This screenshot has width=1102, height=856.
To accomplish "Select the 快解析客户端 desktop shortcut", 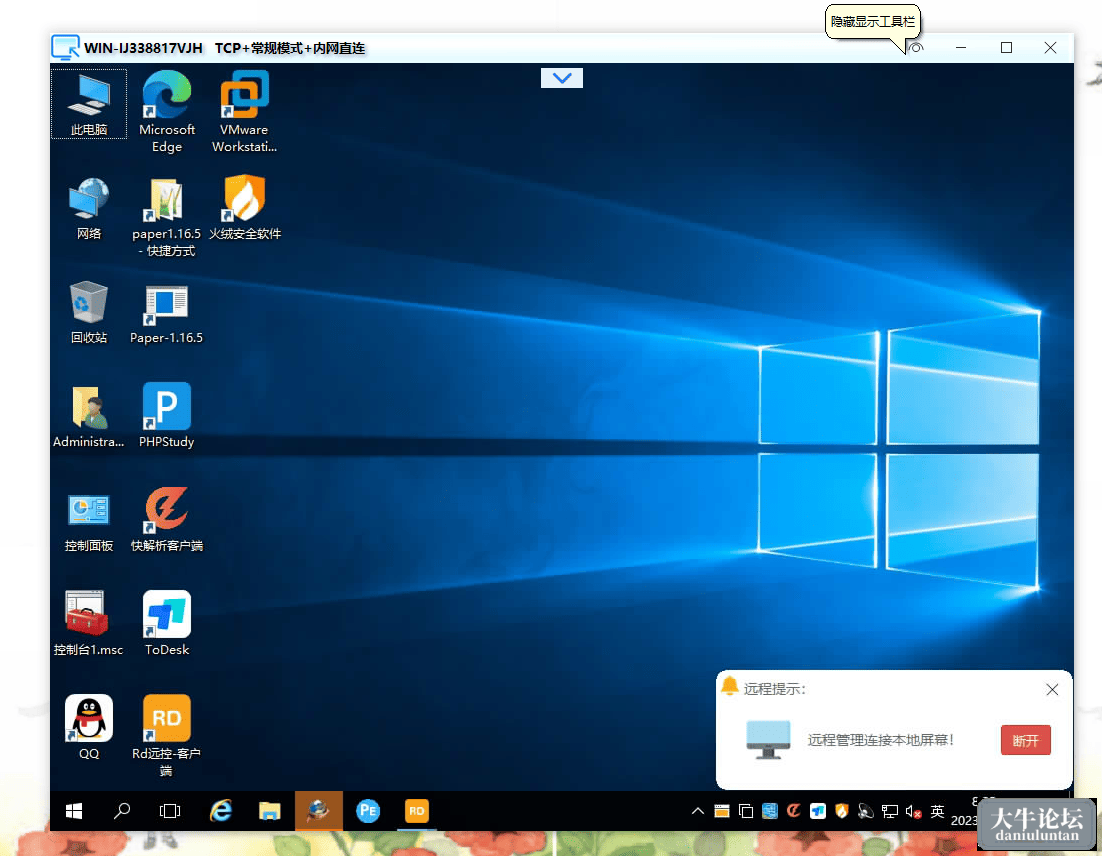I will (167, 519).
